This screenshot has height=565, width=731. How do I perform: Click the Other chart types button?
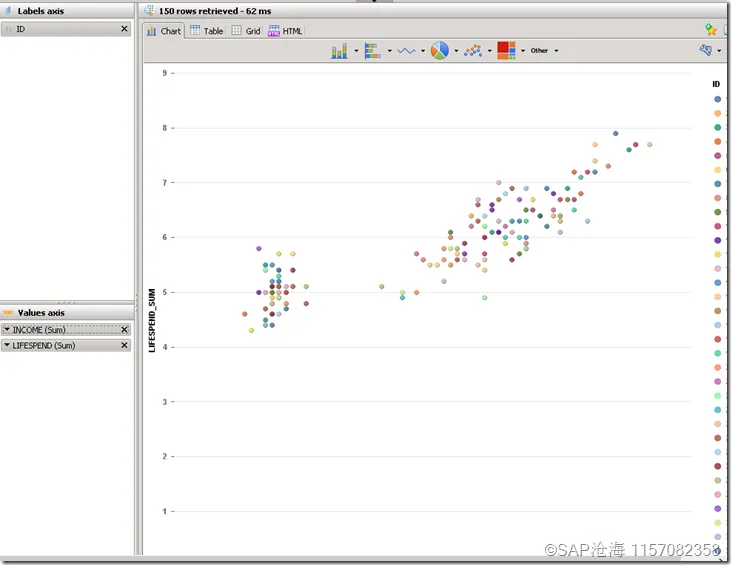click(x=539, y=50)
